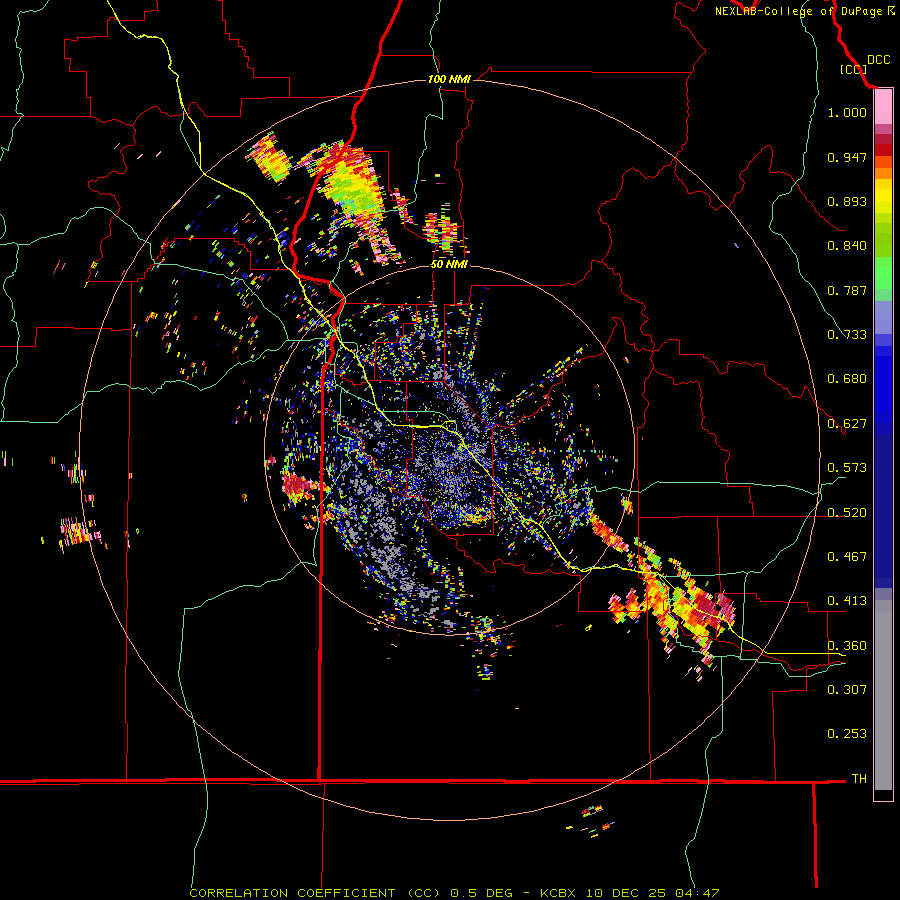The height and width of the screenshot is (900, 900).
Task: Click the DCC product label
Action: (x=879, y=60)
